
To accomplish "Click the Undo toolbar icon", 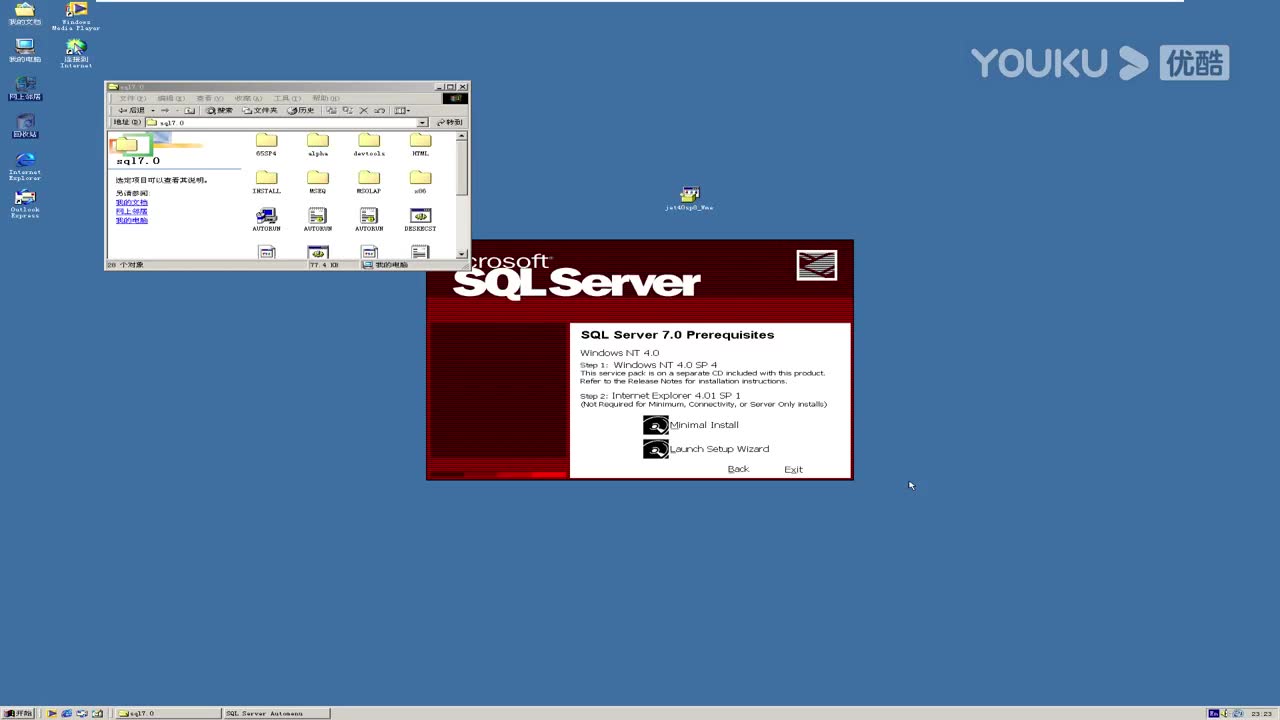I will (x=379, y=110).
